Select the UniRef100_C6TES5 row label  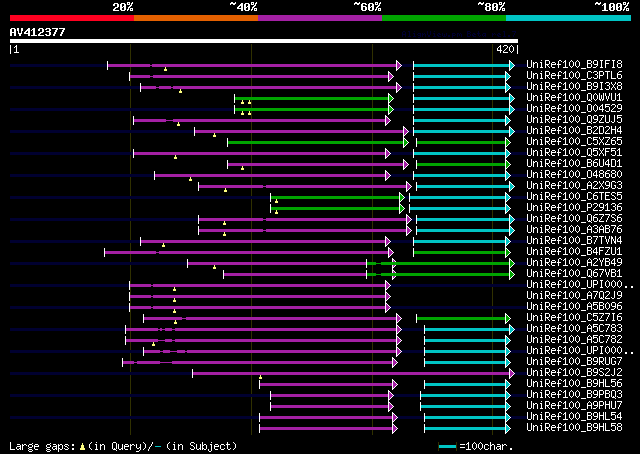pos(574,197)
